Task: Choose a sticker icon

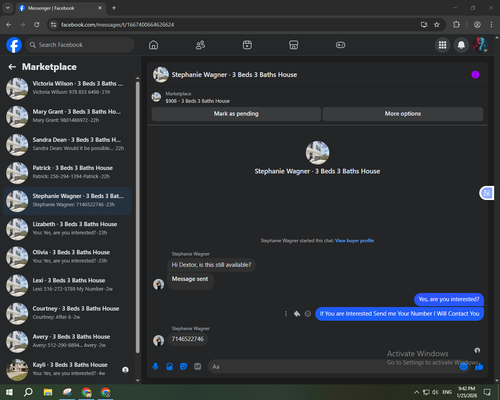Action: (x=183, y=367)
